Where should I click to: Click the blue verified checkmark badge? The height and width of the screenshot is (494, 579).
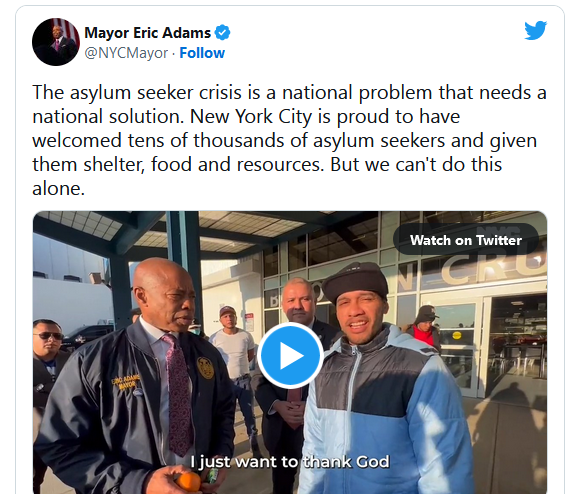(x=223, y=33)
